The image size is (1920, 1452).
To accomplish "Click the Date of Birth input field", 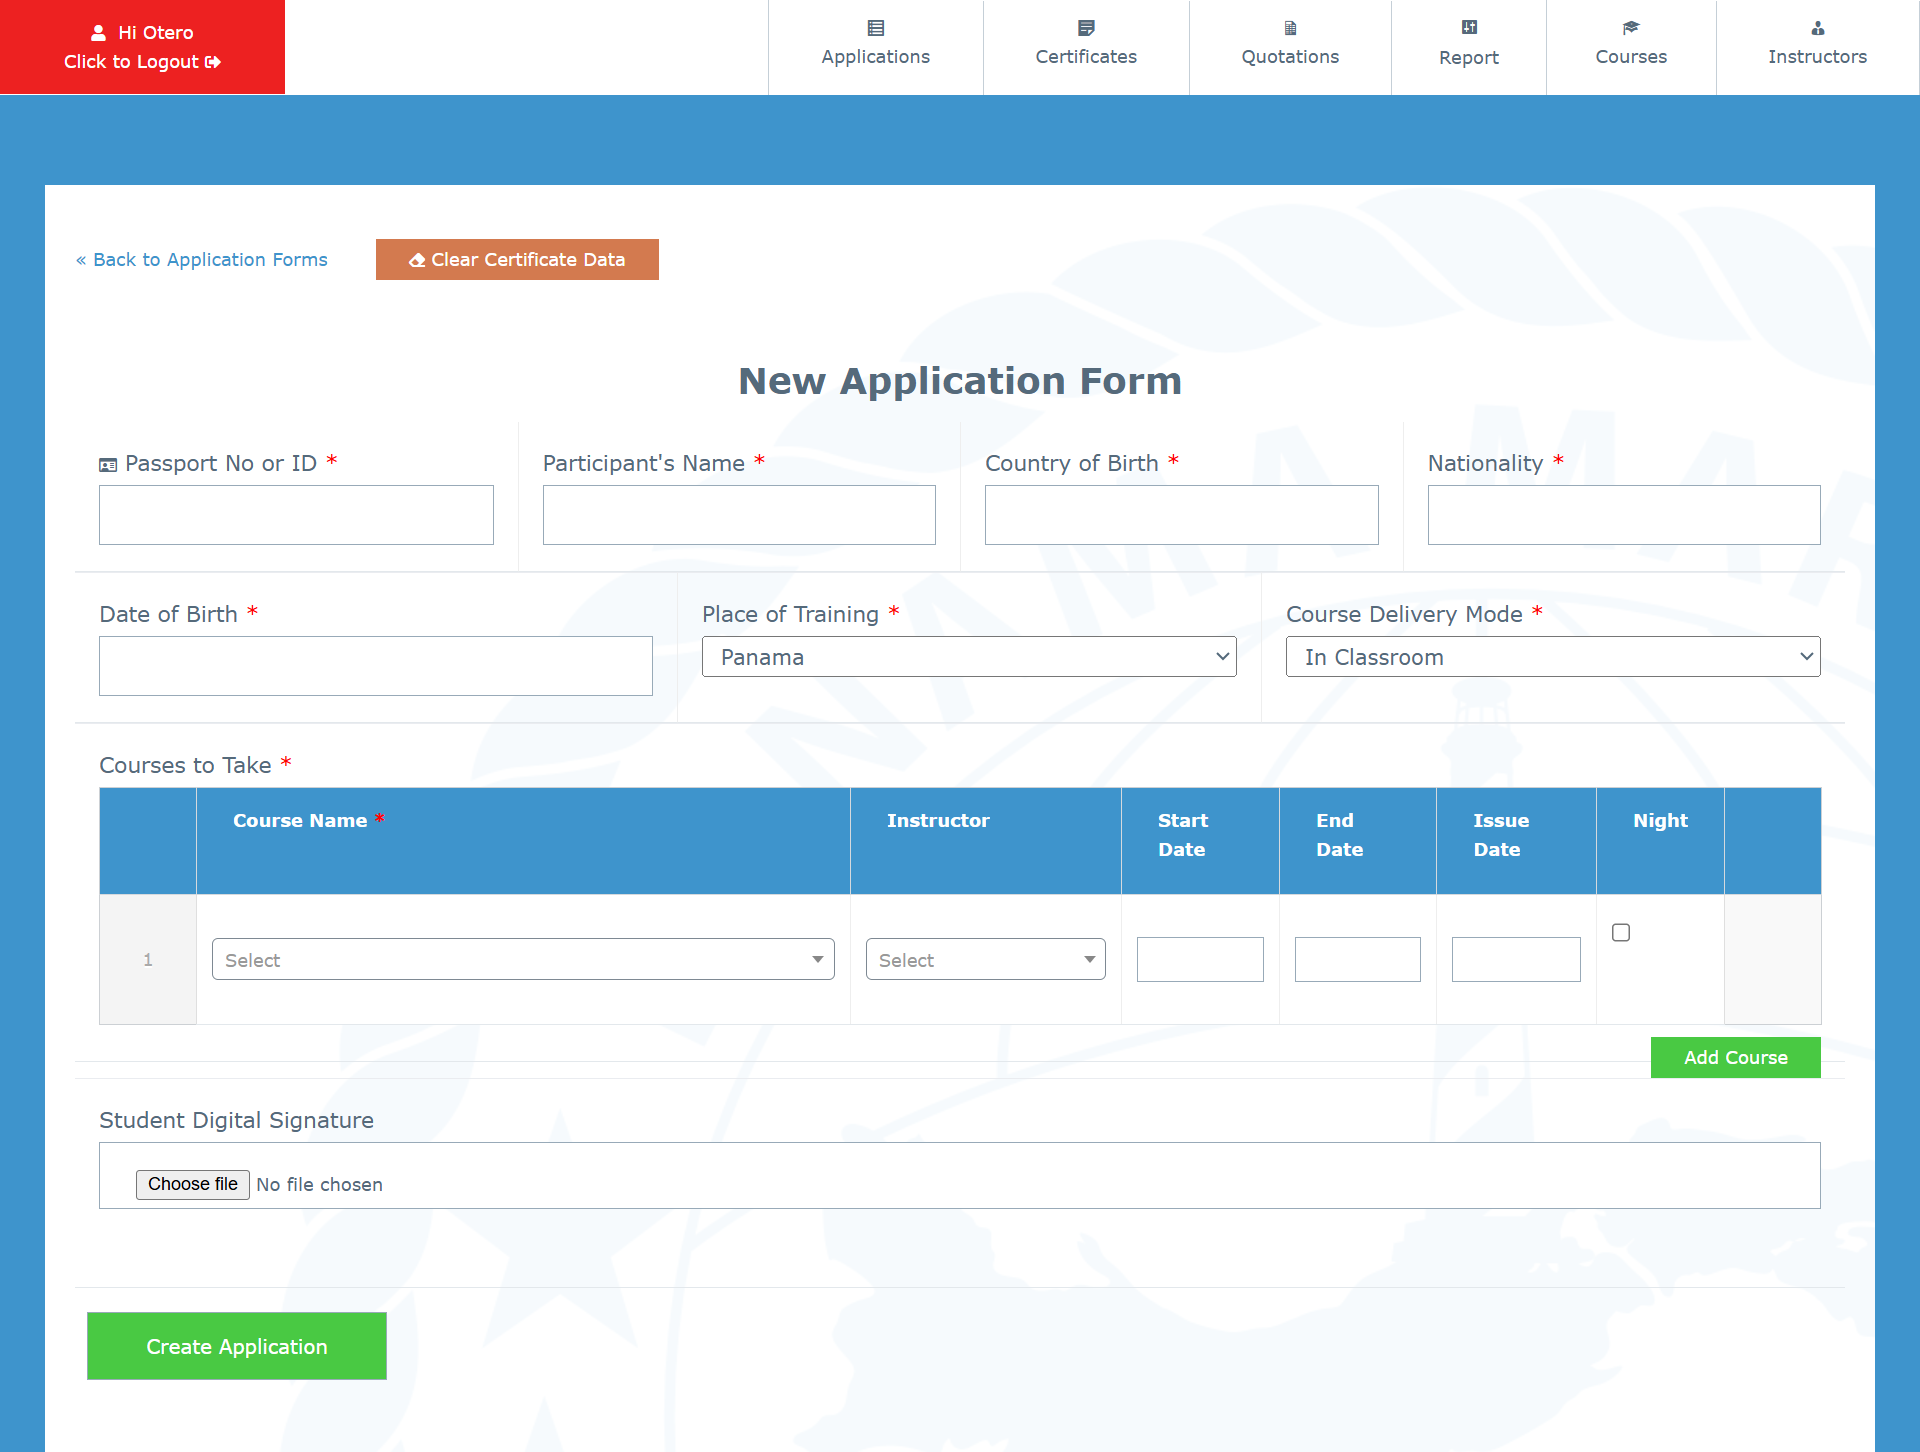I will 375,666.
